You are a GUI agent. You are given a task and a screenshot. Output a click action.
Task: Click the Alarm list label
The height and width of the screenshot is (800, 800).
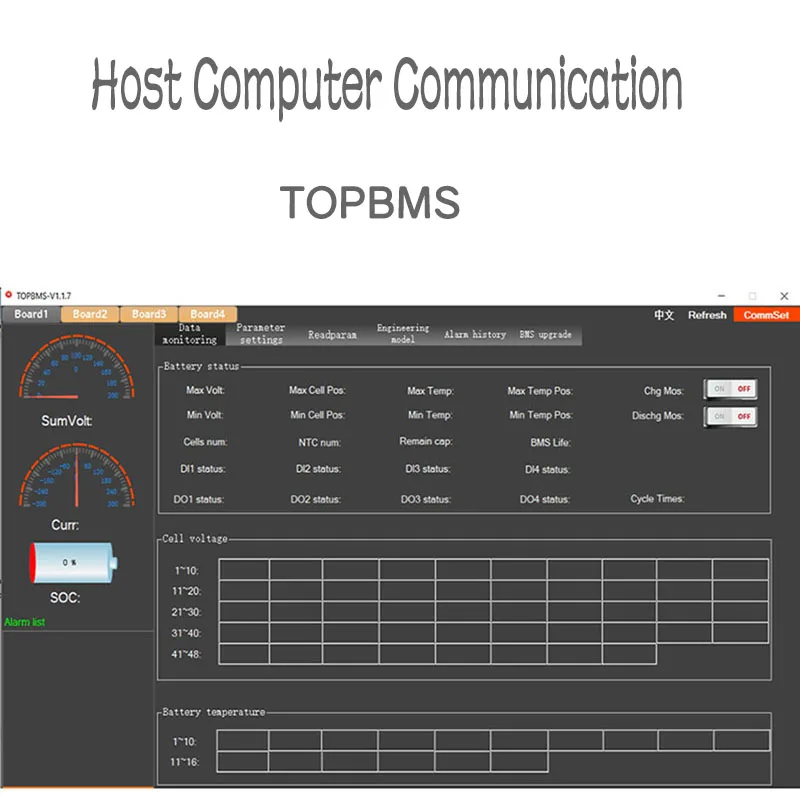click(24, 622)
